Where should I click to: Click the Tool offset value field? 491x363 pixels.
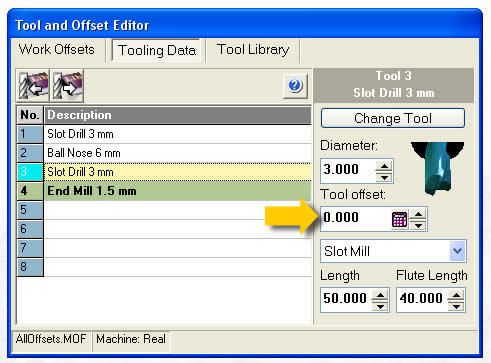point(355,219)
